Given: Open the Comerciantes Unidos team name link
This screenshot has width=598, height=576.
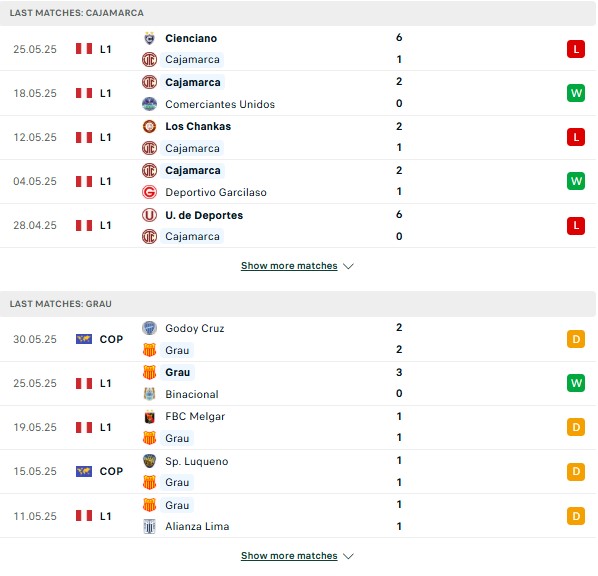Looking at the screenshot, I should pos(220,104).
